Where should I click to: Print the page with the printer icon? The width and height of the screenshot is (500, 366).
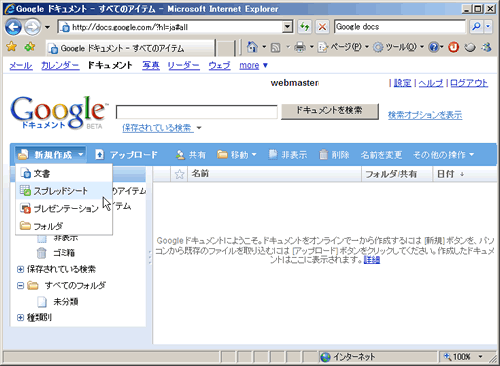300,48
